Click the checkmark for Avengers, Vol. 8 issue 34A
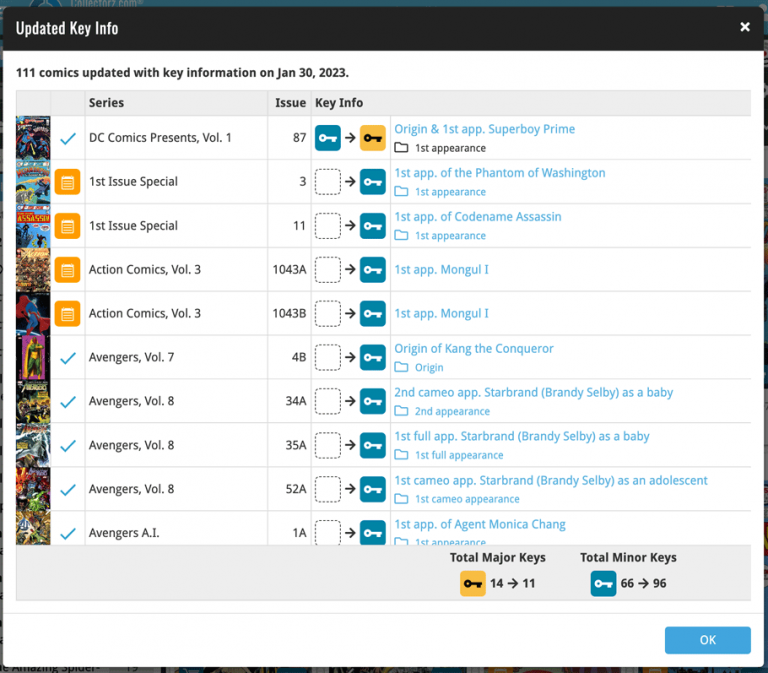 click(68, 402)
